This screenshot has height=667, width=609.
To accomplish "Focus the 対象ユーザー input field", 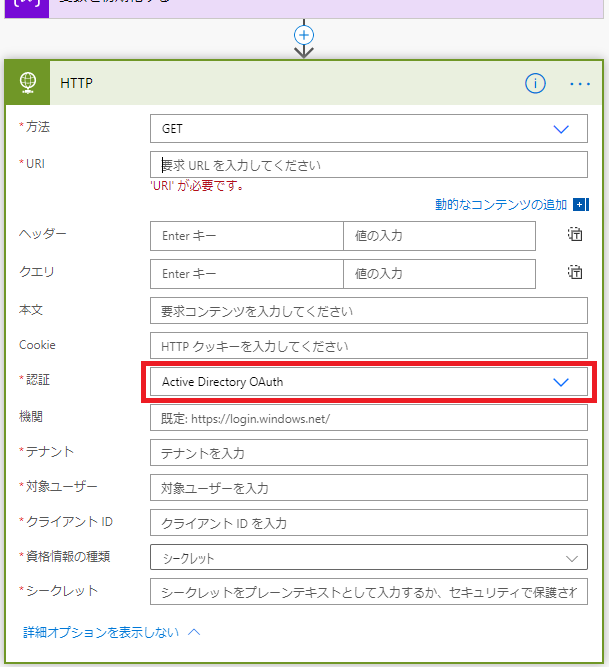I will (369, 488).
